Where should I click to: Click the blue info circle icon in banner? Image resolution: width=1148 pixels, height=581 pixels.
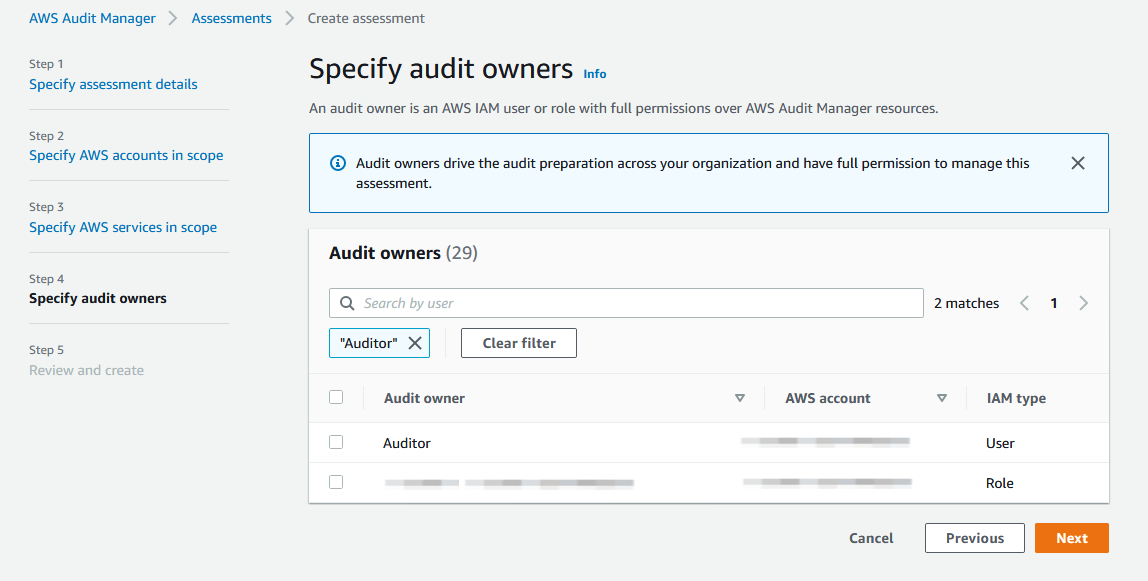[338, 163]
